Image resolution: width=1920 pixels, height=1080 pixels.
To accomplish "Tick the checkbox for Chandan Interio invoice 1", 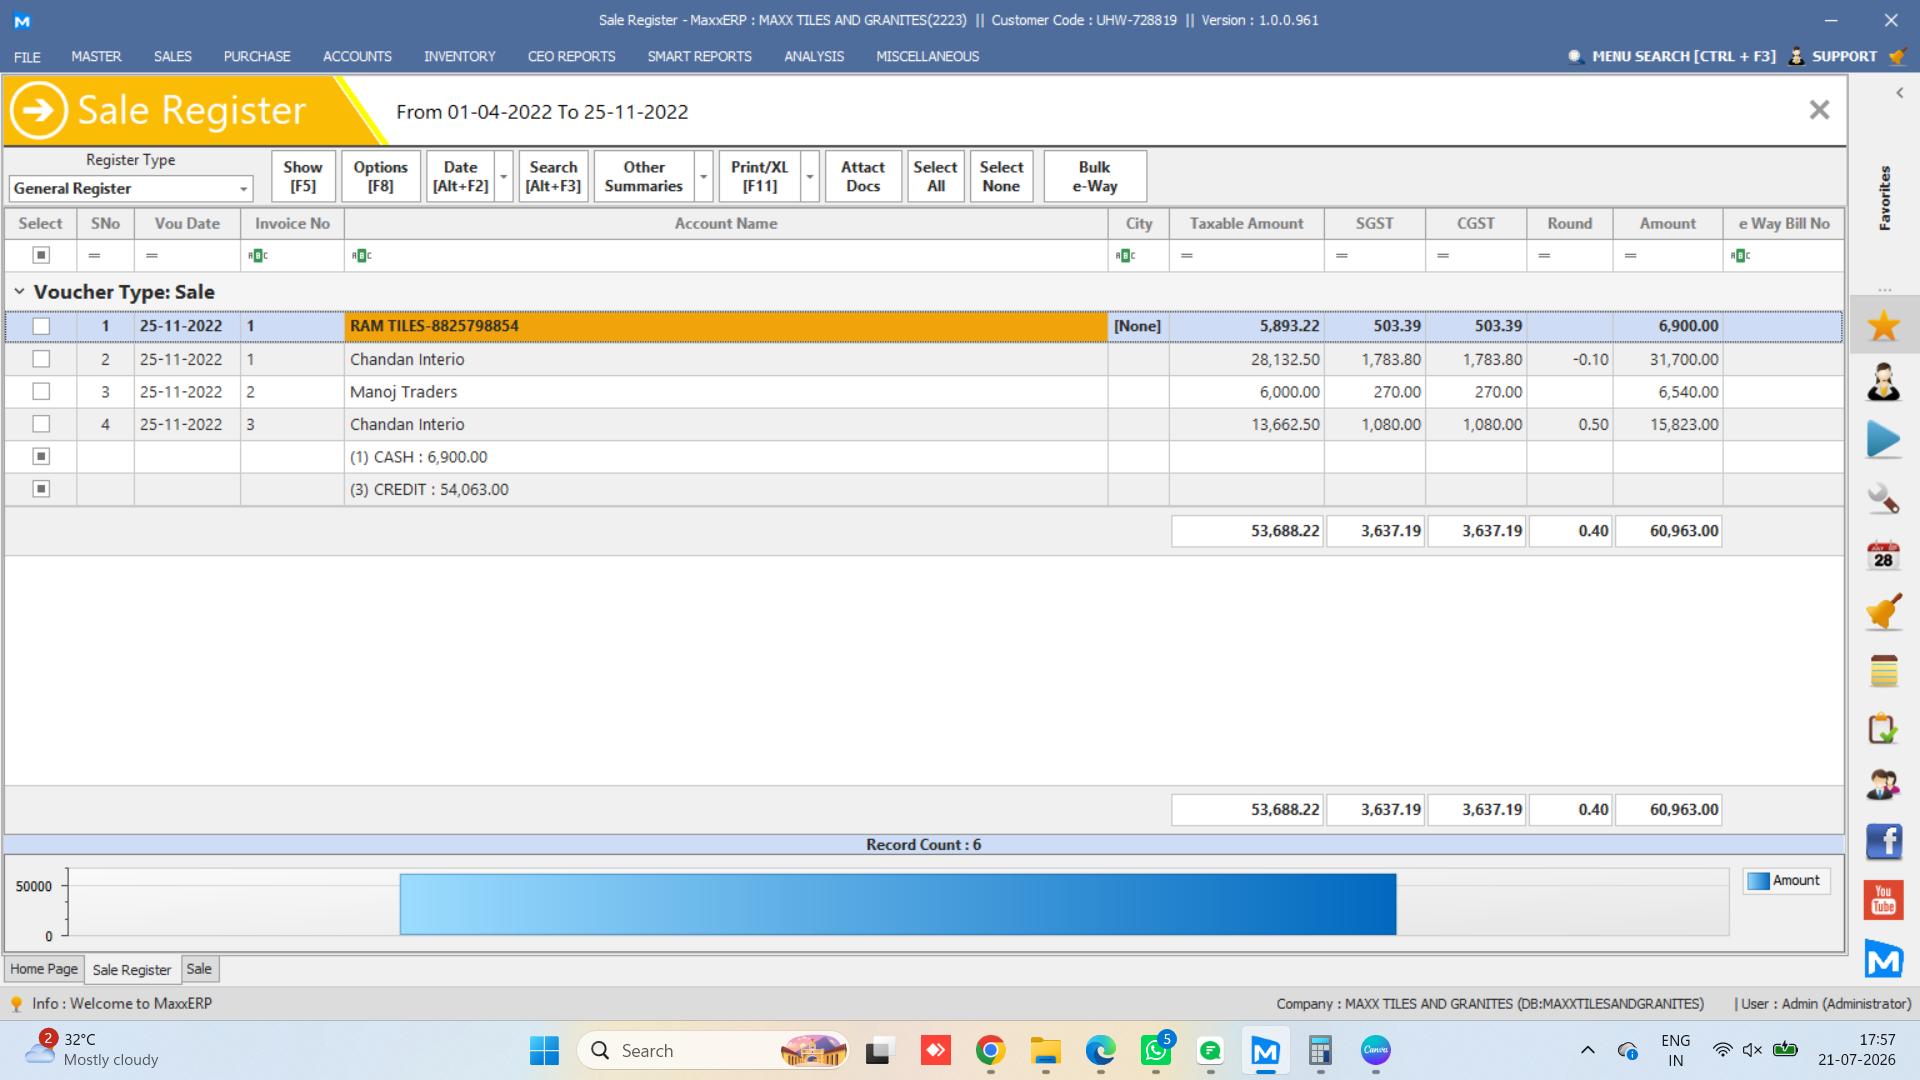I will [41, 359].
